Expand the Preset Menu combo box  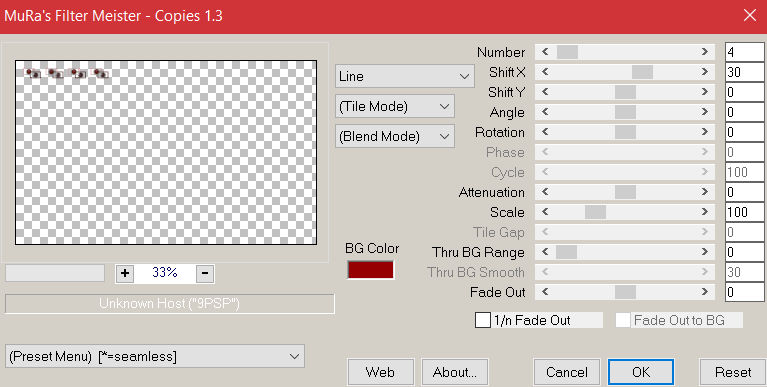click(155, 356)
